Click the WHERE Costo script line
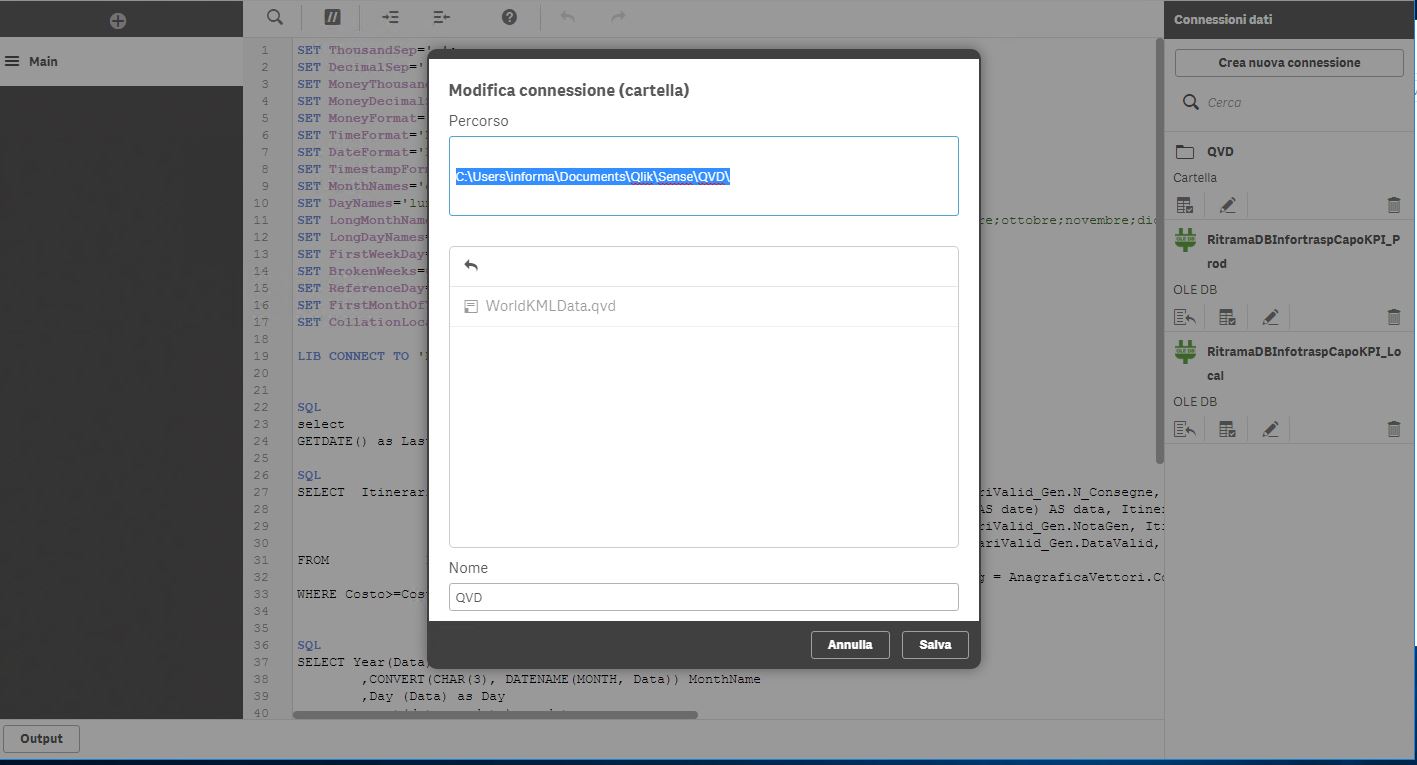 click(362, 594)
